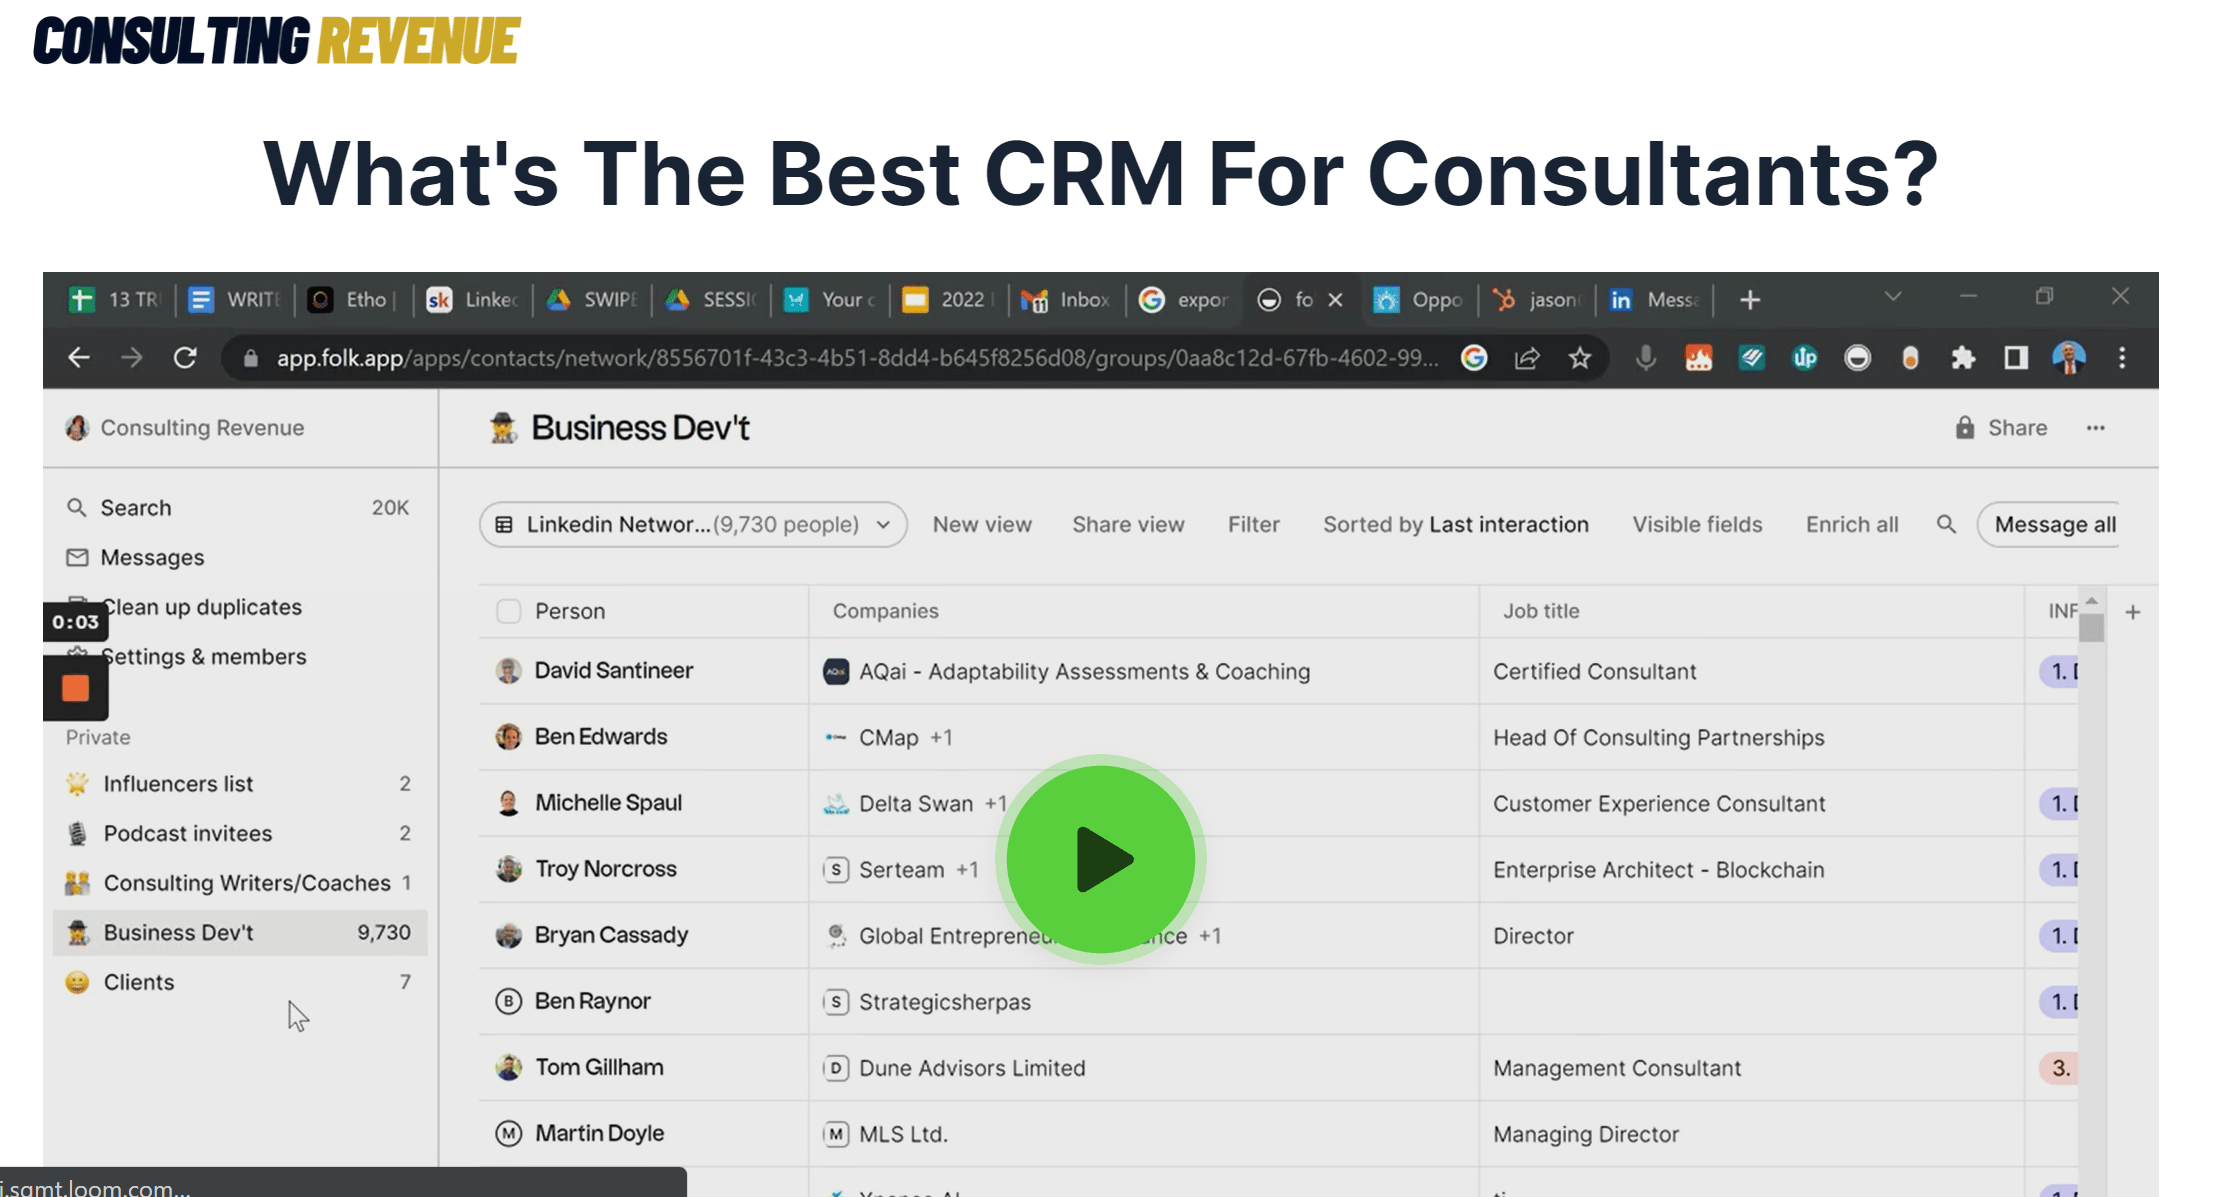The height and width of the screenshot is (1197, 2217).
Task: Click the share page icon in address bar
Action: (1527, 358)
